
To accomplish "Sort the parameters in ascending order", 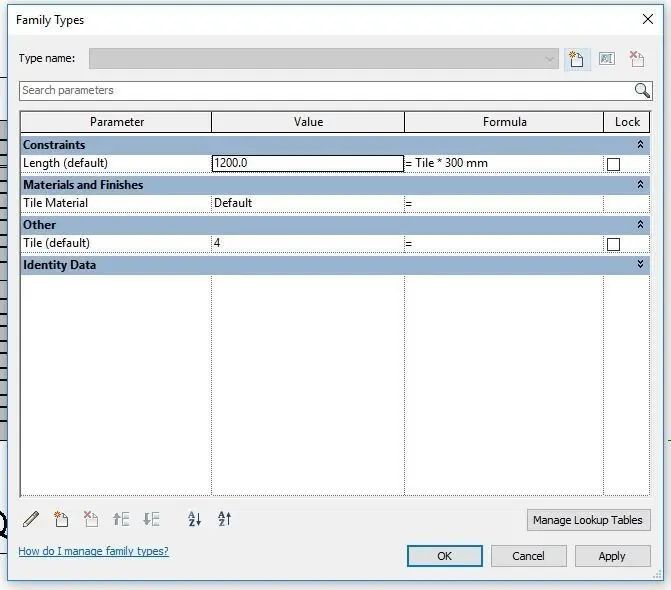I will [194, 519].
